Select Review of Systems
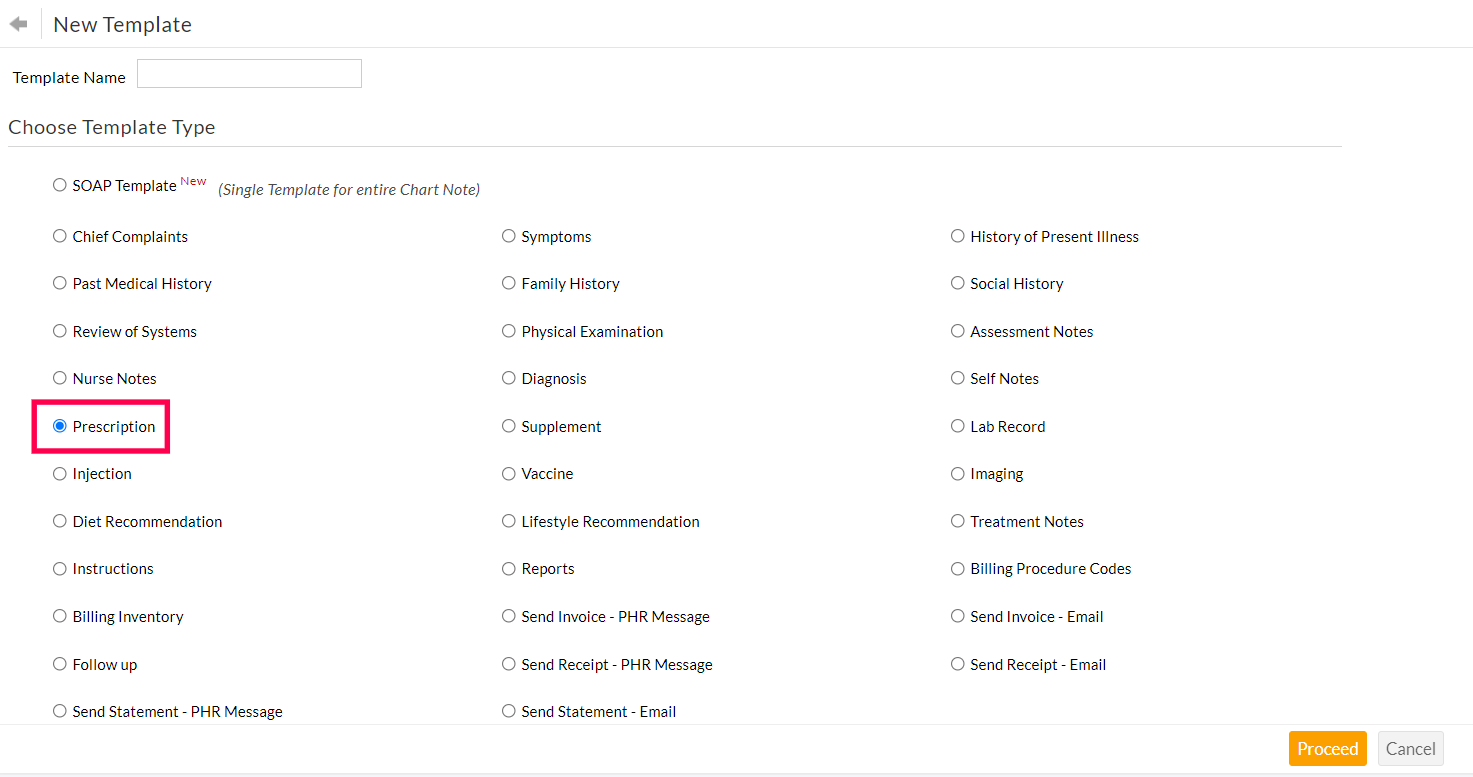1473x777 pixels. pyautogui.click(x=59, y=331)
